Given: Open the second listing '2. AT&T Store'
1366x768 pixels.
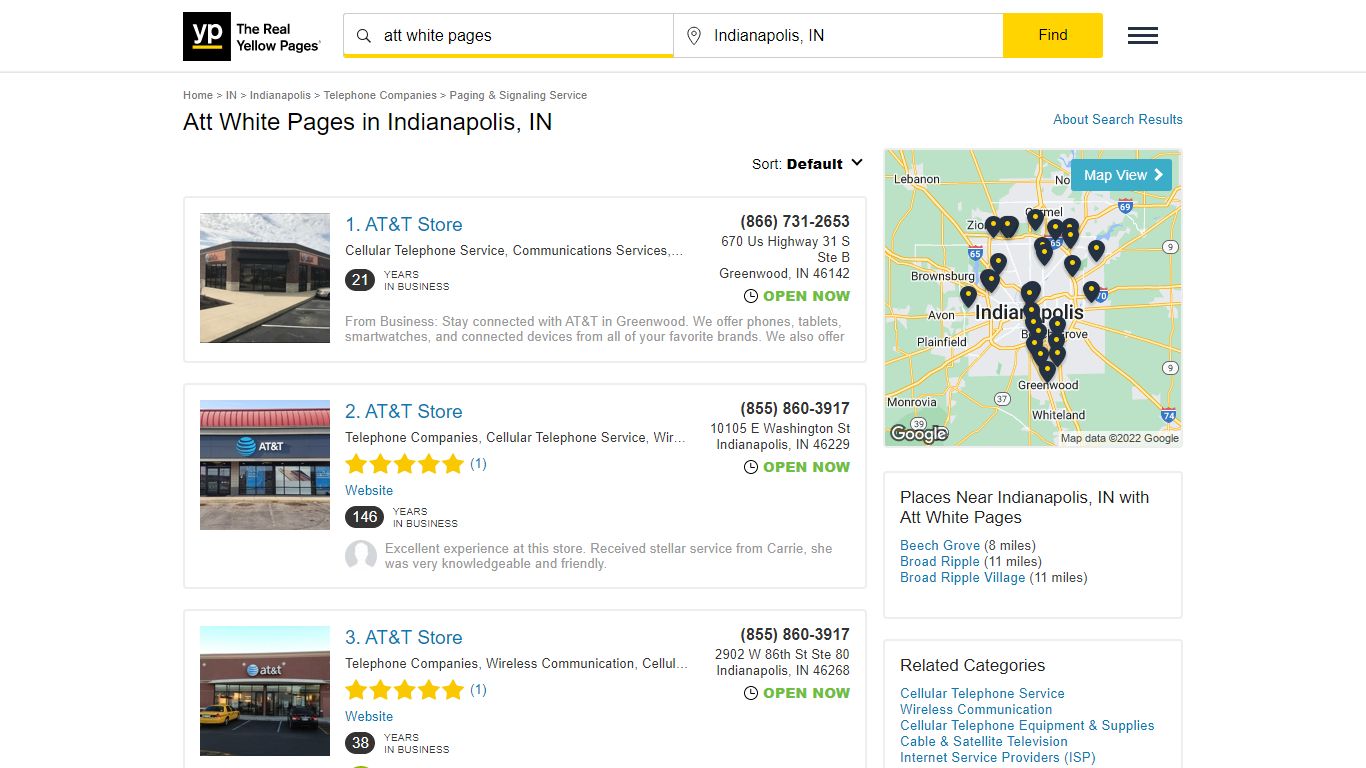Looking at the screenshot, I should 404,412.
